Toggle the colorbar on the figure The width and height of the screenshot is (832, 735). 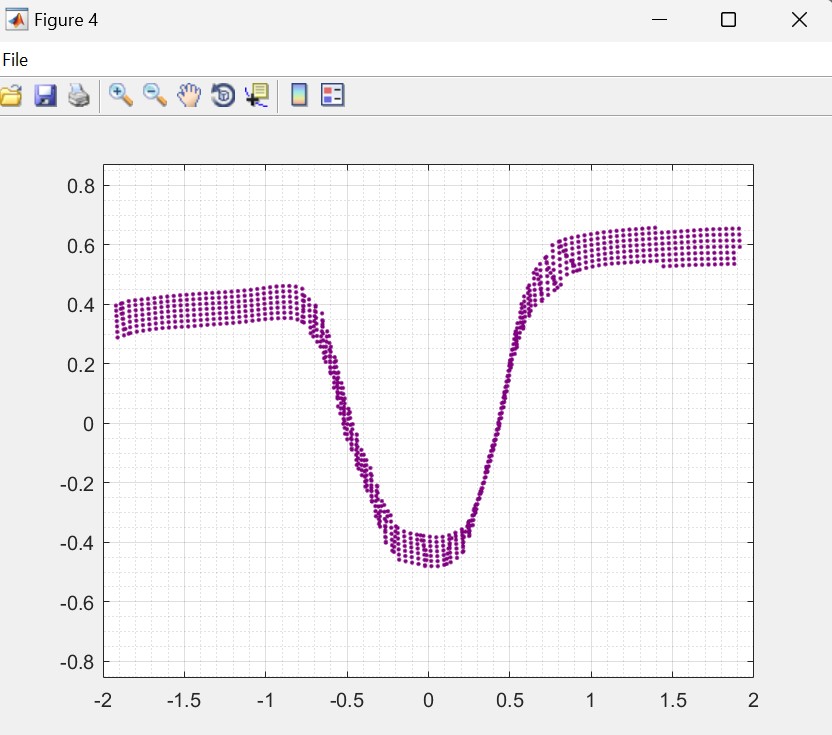click(x=298, y=95)
